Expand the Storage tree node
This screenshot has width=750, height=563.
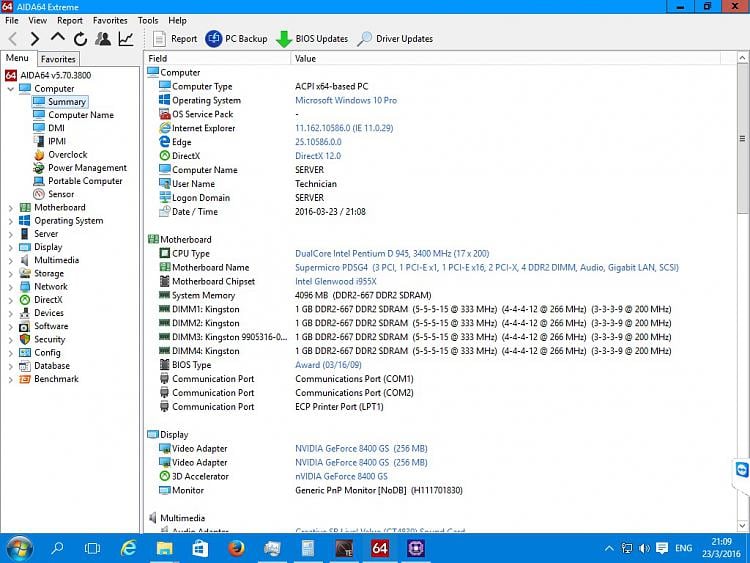point(11,274)
